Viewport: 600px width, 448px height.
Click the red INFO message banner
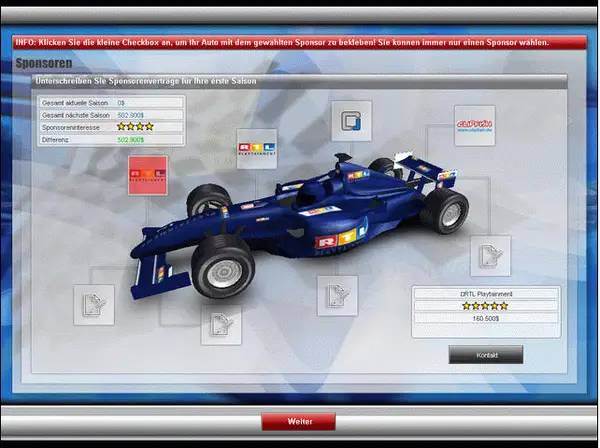(299, 42)
